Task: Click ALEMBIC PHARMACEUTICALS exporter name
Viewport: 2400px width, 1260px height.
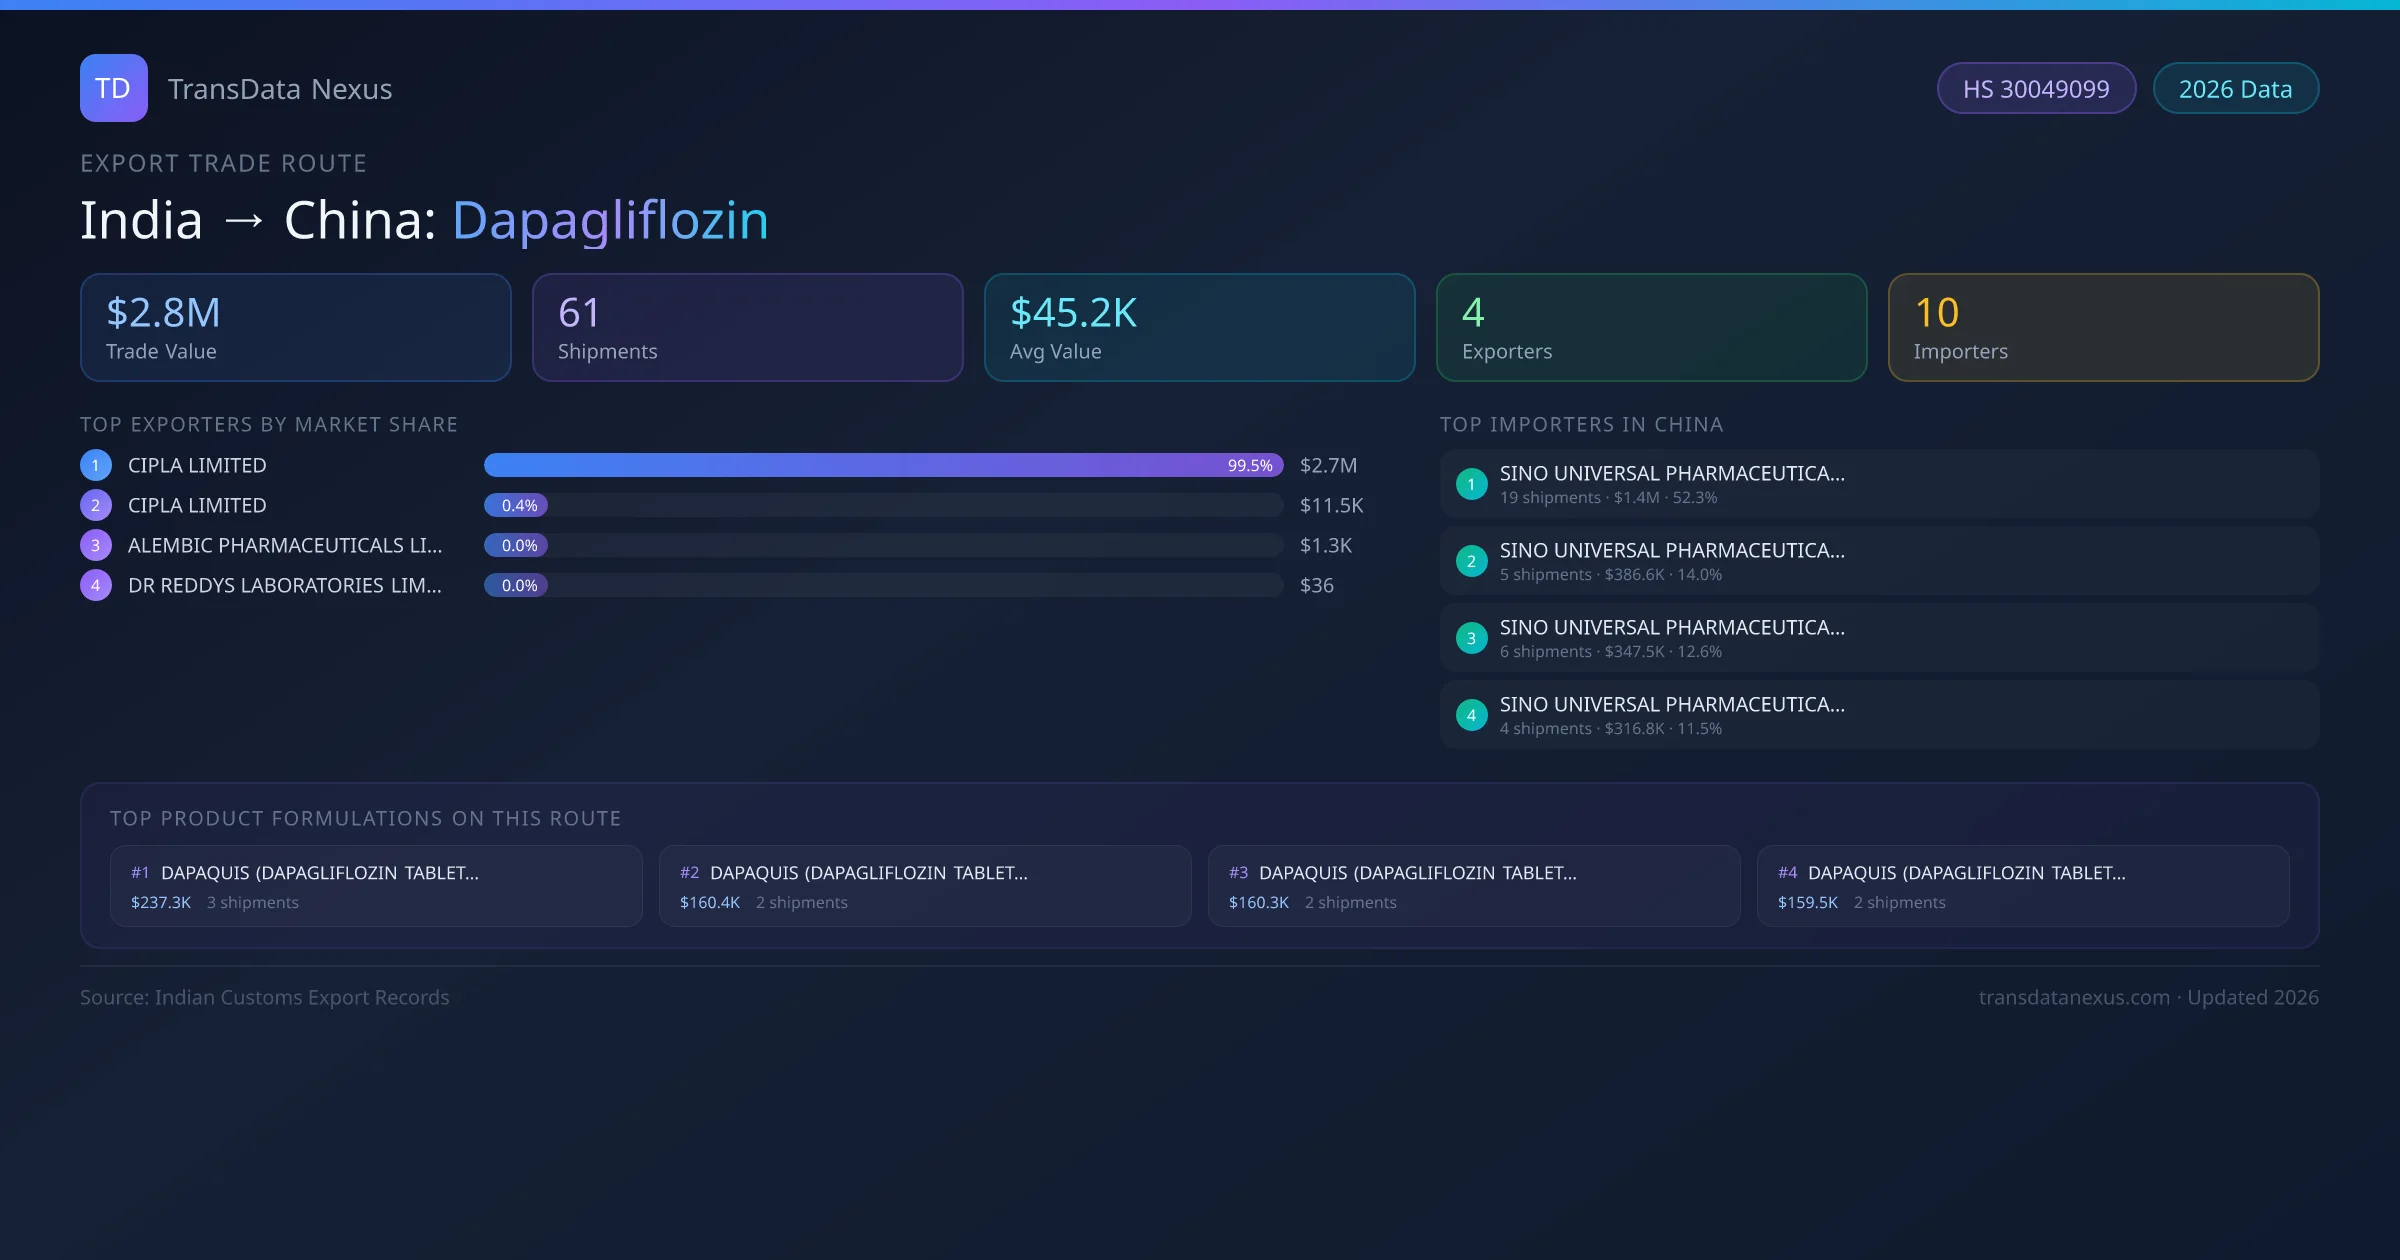Action: click(285, 545)
